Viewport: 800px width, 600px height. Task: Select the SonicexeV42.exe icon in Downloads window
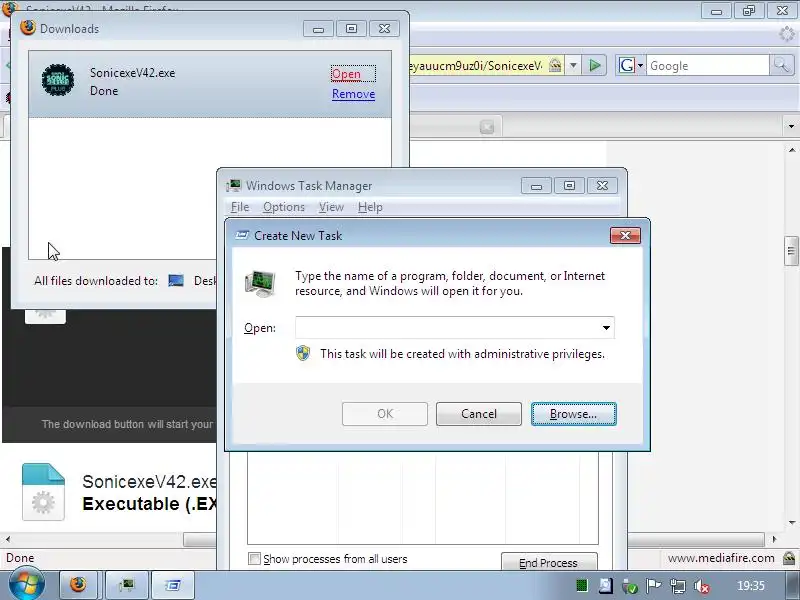click(x=58, y=80)
